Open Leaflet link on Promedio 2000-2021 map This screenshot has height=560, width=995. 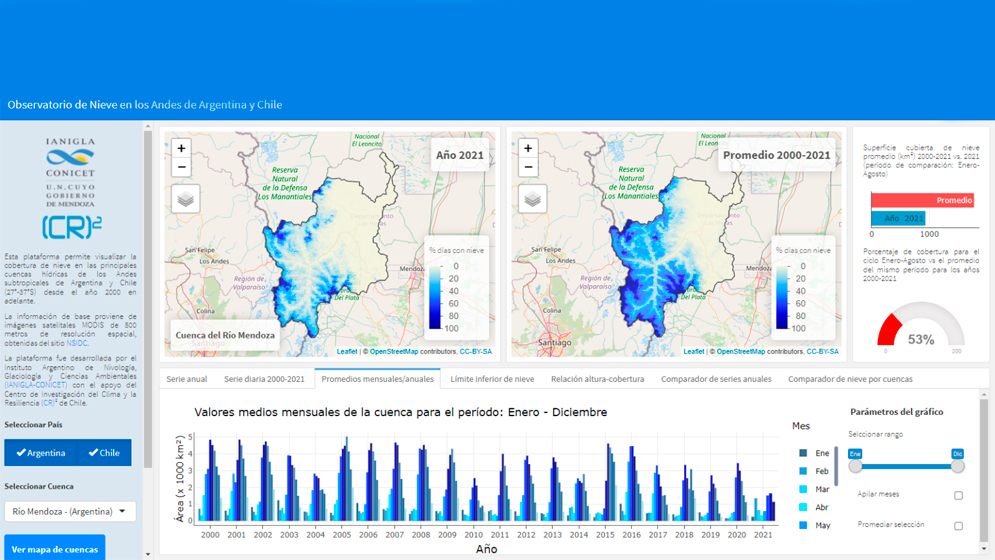pyautogui.click(x=694, y=351)
